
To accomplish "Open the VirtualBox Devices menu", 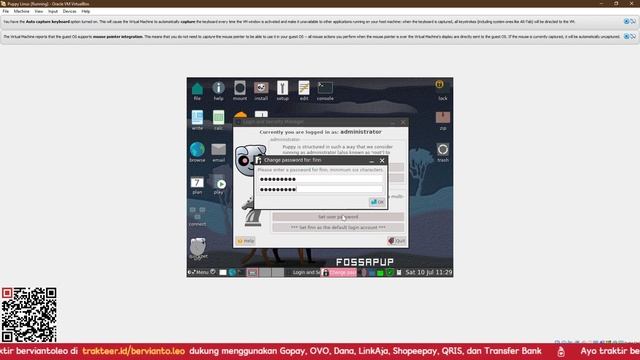I will click(x=69, y=11).
